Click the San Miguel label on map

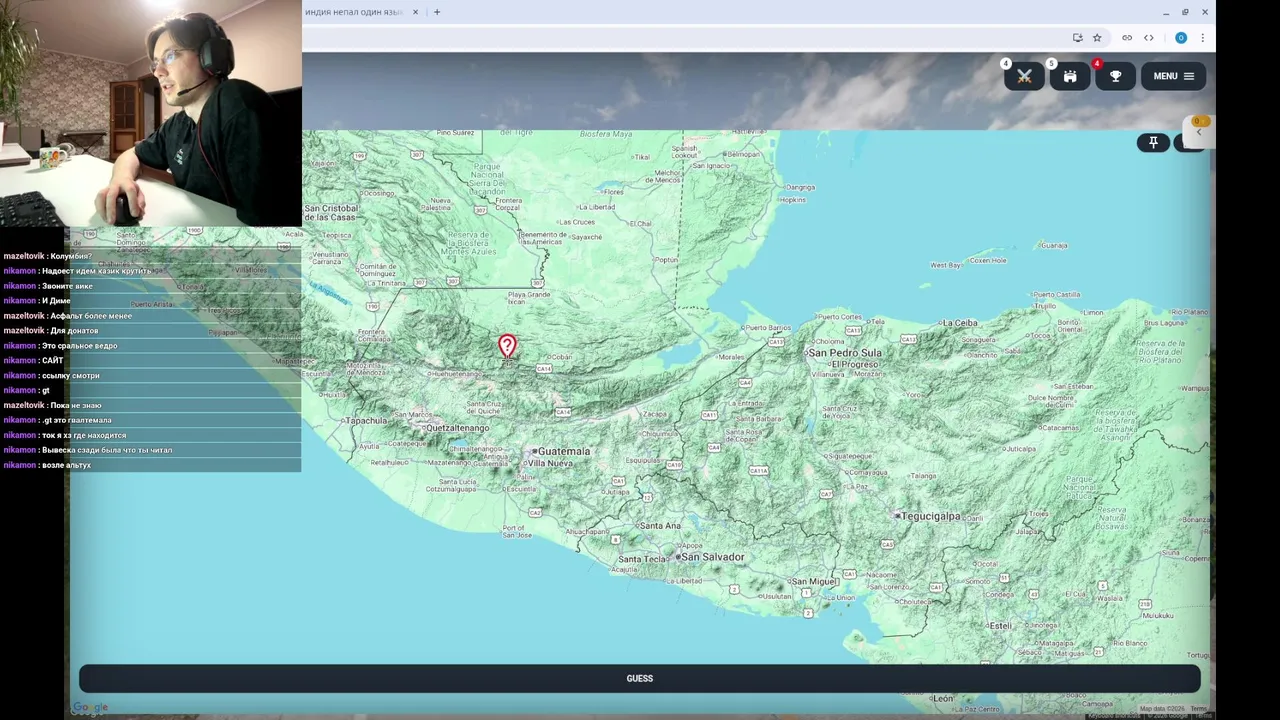coord(814,581)
